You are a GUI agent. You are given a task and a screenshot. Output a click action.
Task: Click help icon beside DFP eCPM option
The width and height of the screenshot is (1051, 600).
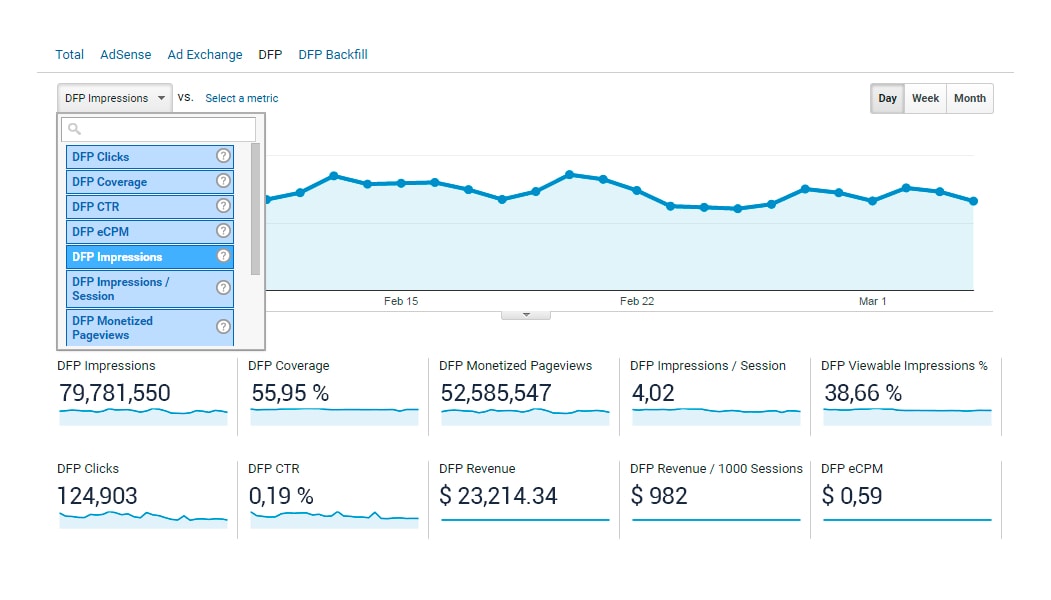tap(223, 231)
